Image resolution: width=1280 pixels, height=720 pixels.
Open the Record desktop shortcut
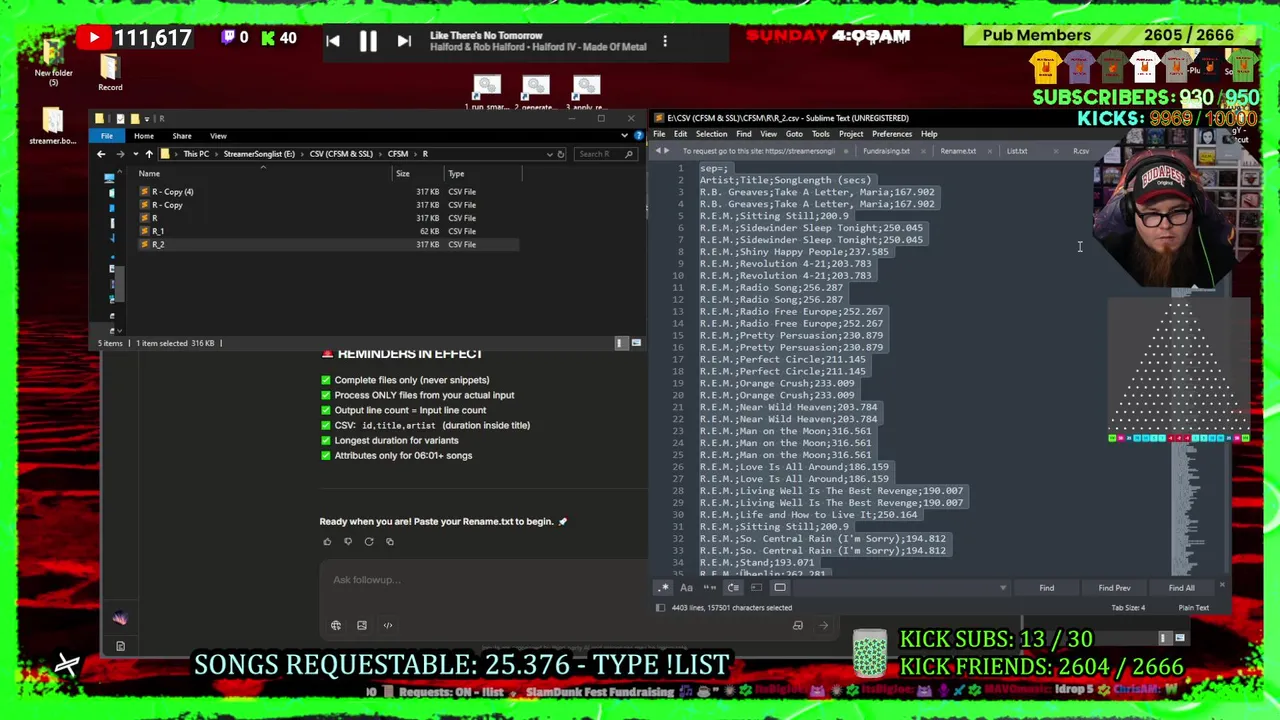[110, 73]
